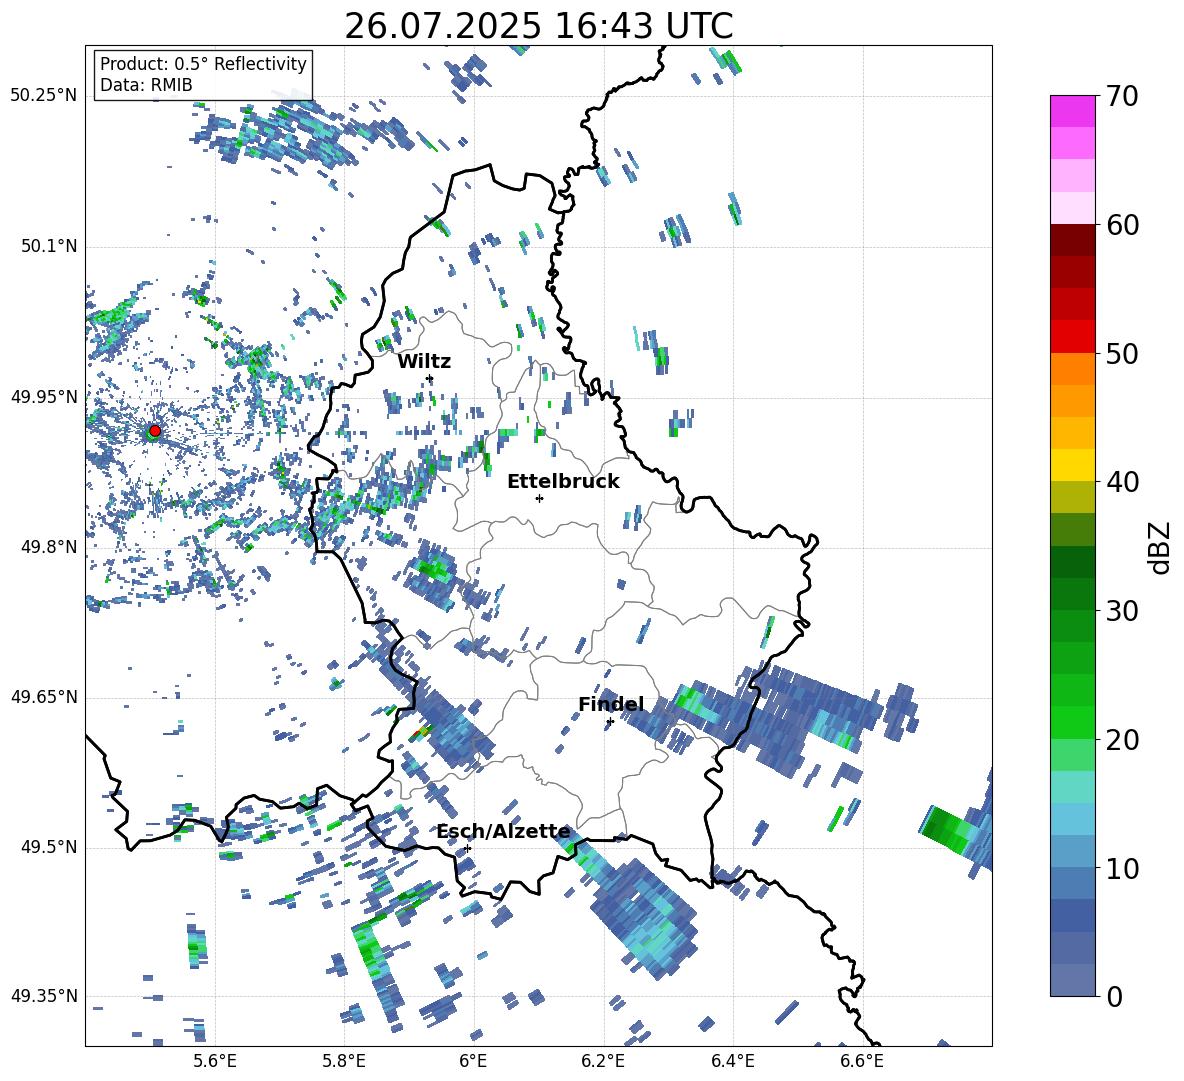Click the colorbar 30 tick label
This screenshot has width=1184, height=1081.
tap(1122, 610)
